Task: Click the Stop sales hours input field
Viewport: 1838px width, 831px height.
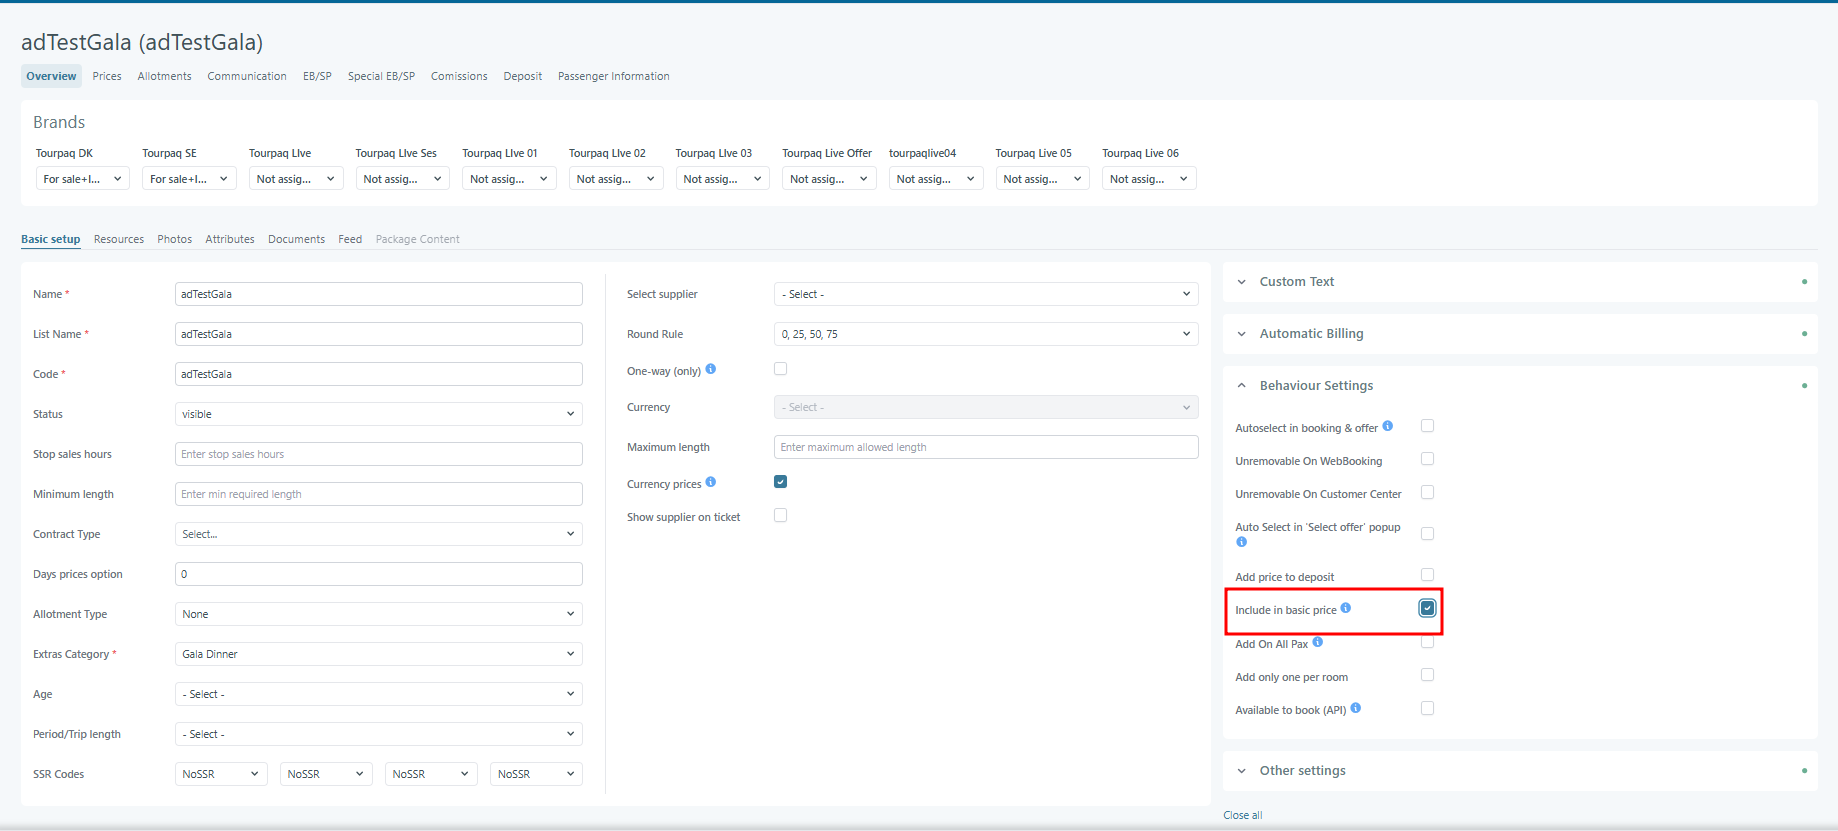Action: [378, 454]
